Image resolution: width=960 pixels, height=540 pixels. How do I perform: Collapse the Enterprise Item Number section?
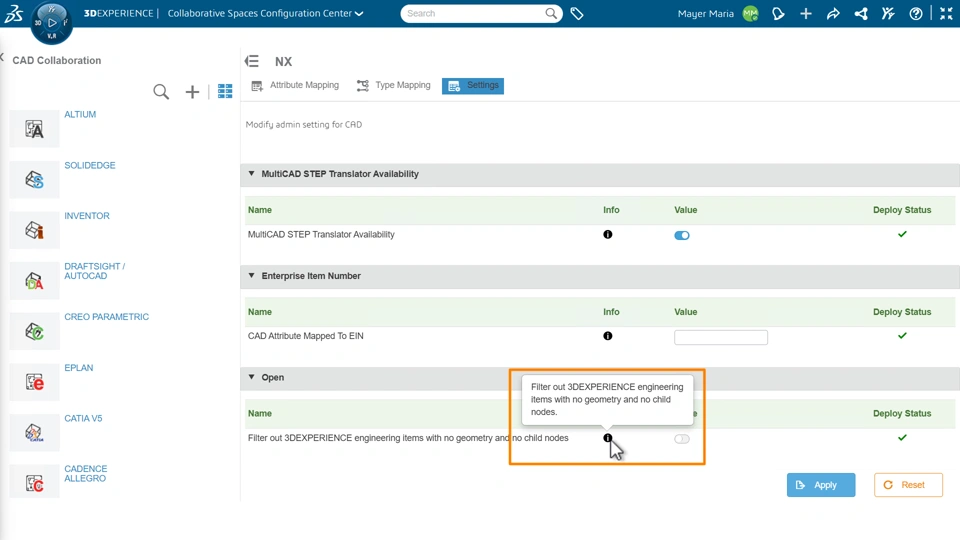pyautogui.click(x=252, y=276)
